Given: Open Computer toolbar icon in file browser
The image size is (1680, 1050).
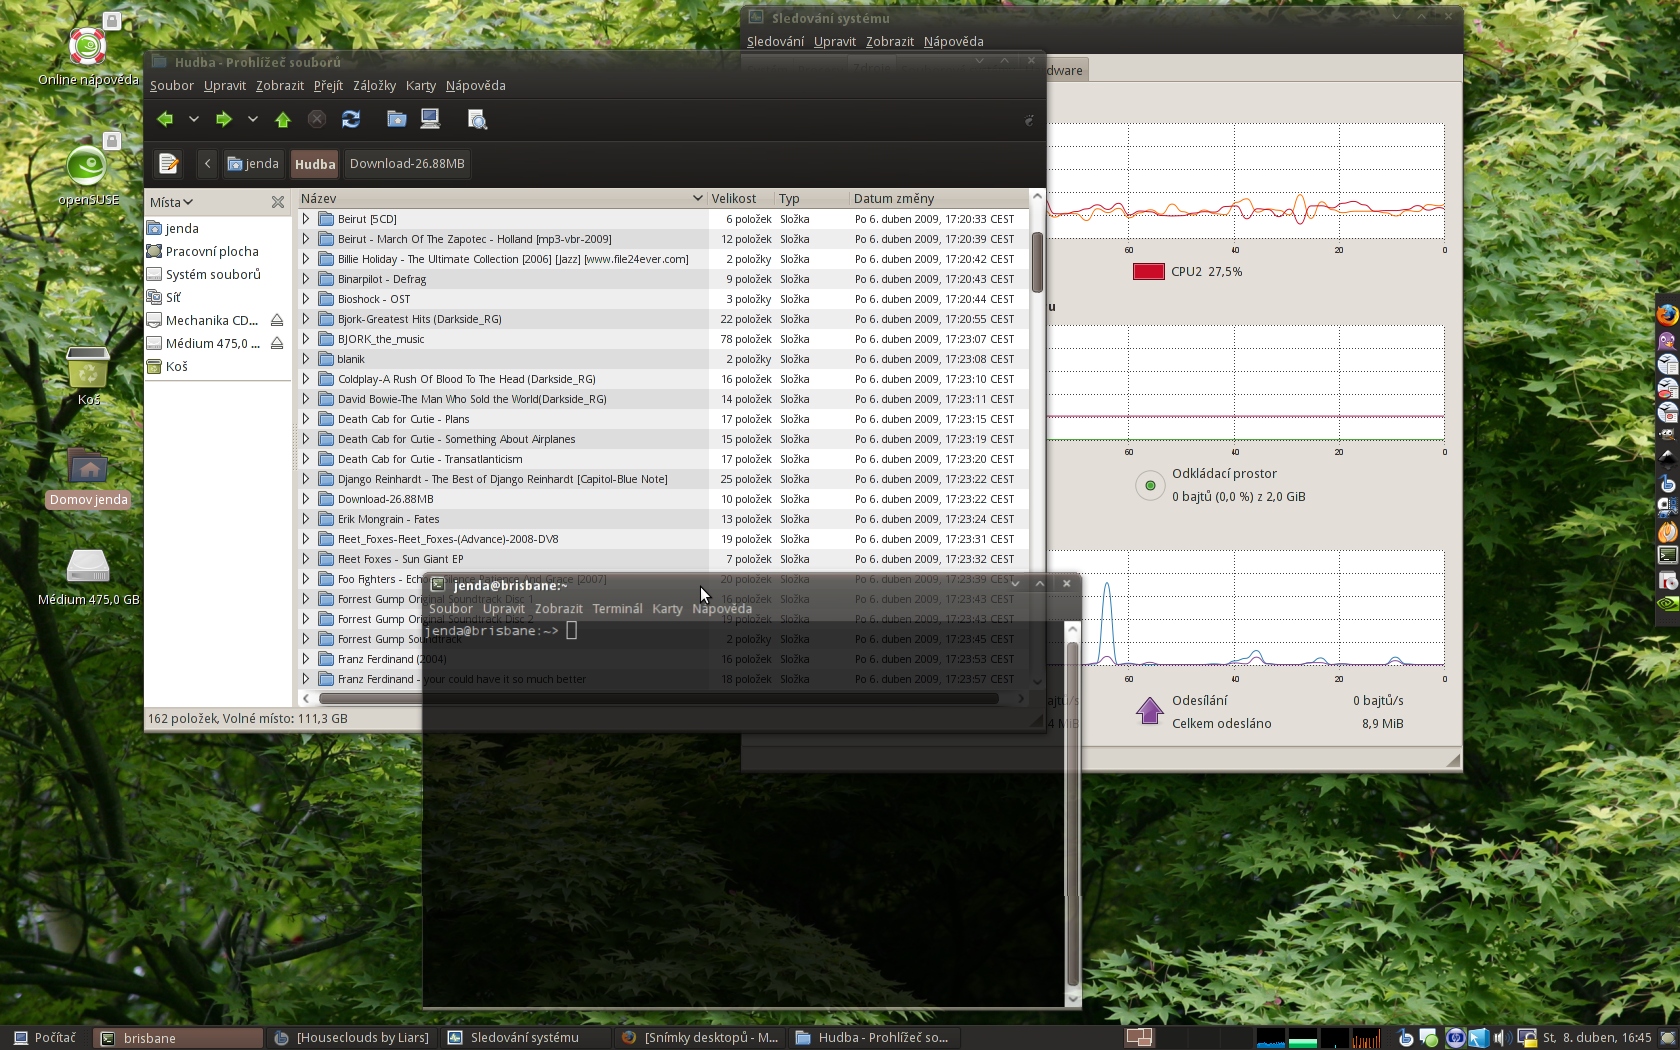Looking at the screenshot, I should (x=430, y=119).
